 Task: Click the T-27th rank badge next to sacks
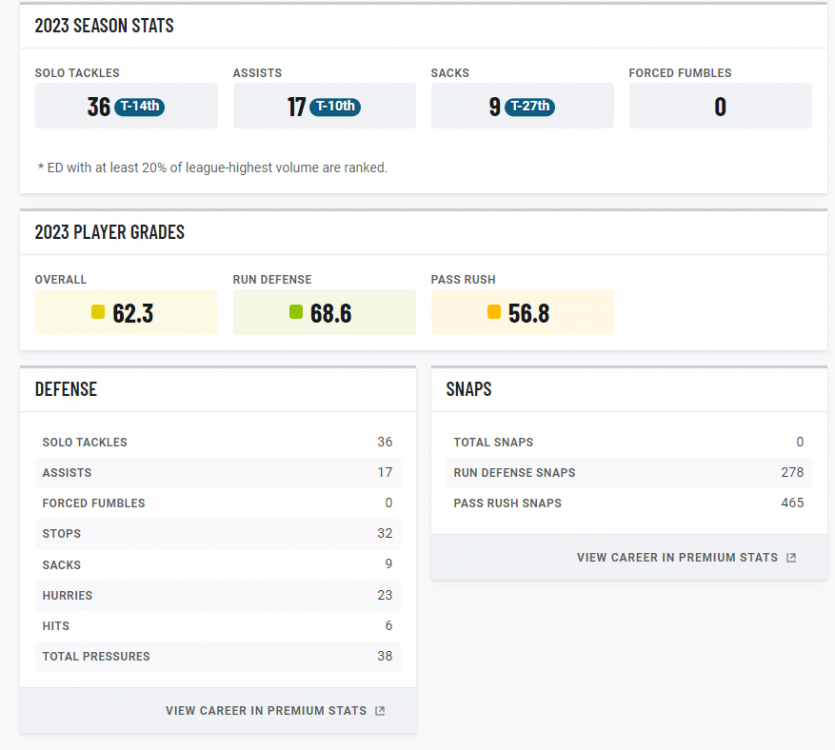(x=530, y=107)
